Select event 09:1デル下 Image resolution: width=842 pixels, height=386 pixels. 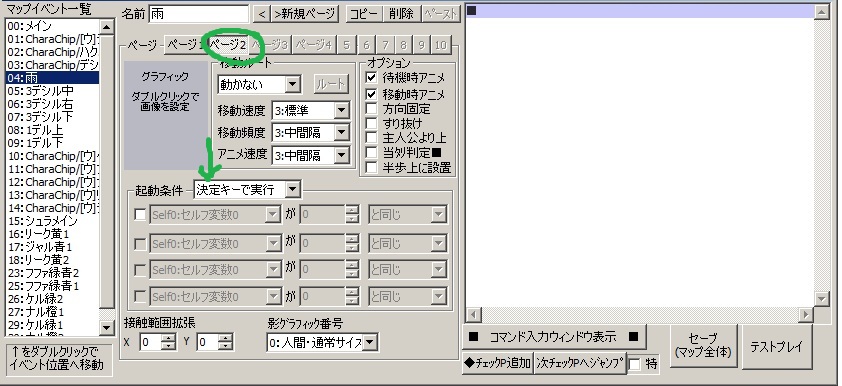[52, 143]
